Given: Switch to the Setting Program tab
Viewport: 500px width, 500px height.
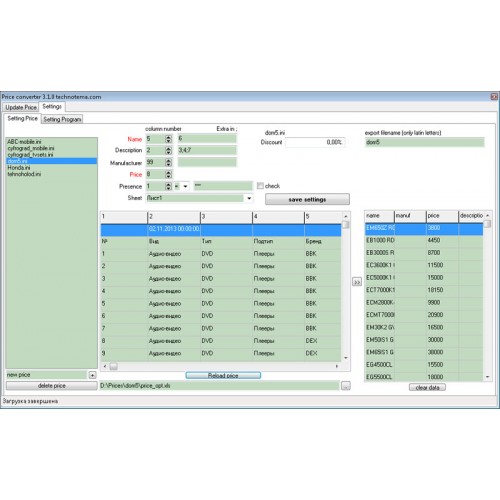Looking at the screenshot, I should point(62,119).
